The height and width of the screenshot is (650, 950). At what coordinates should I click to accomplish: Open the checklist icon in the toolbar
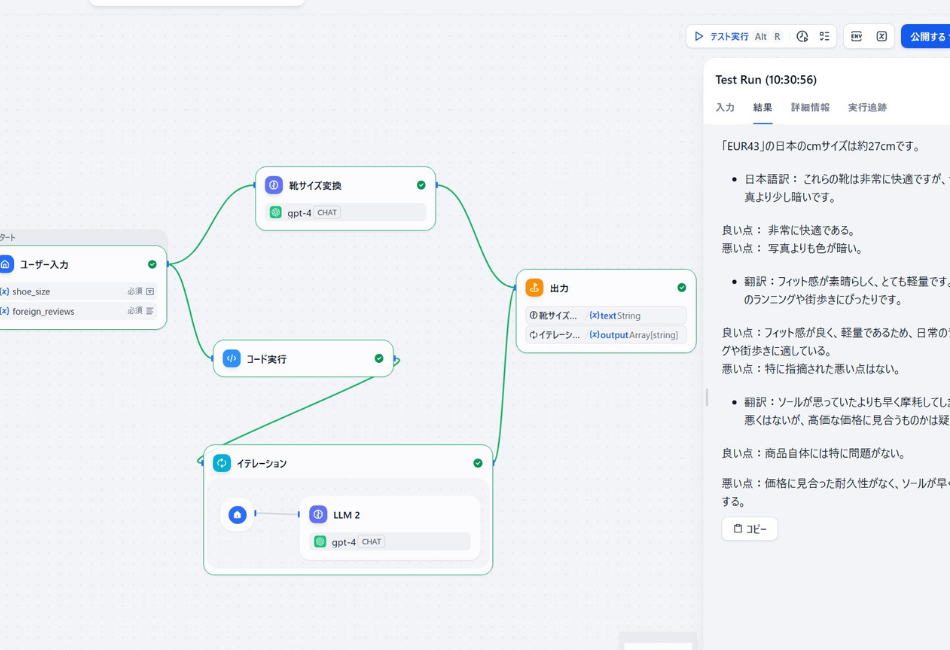(x=824, y=36)
